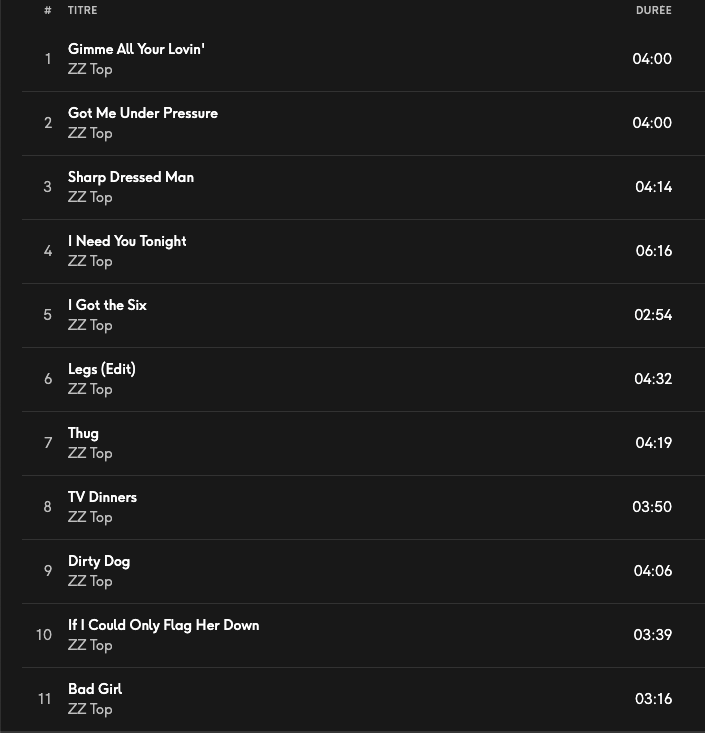The width and height of the screenshot is (705, 733).
Task: Click the Sharp Dressed Man title
Action: point(131,177)
